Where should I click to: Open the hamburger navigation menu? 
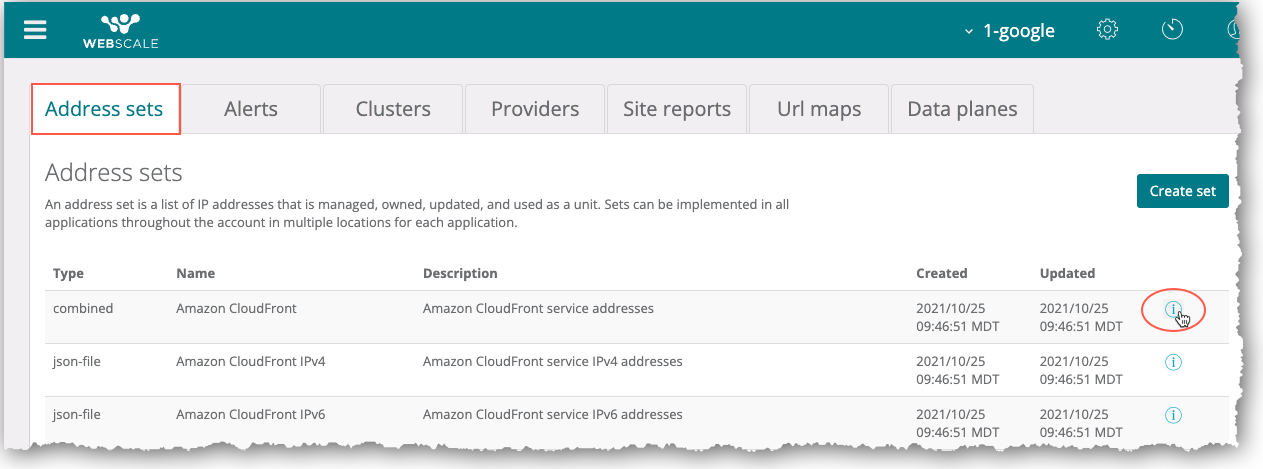pos(35,29)
